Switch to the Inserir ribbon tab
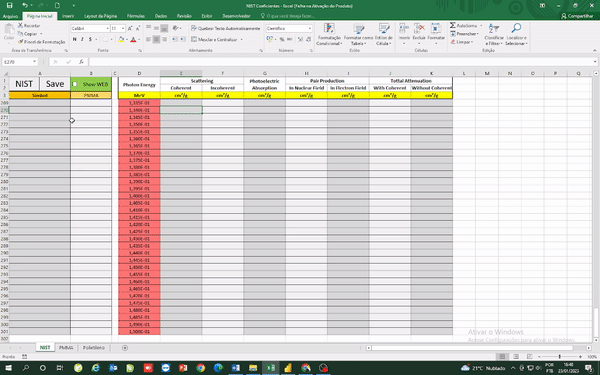600x375 pixels. pos(68,16)
